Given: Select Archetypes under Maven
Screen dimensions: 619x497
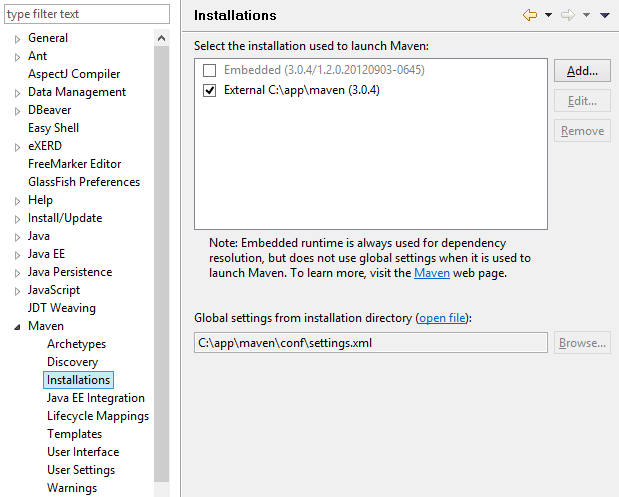Looking at the screenshot, I should pyautogui.click(x=76, y=344).
